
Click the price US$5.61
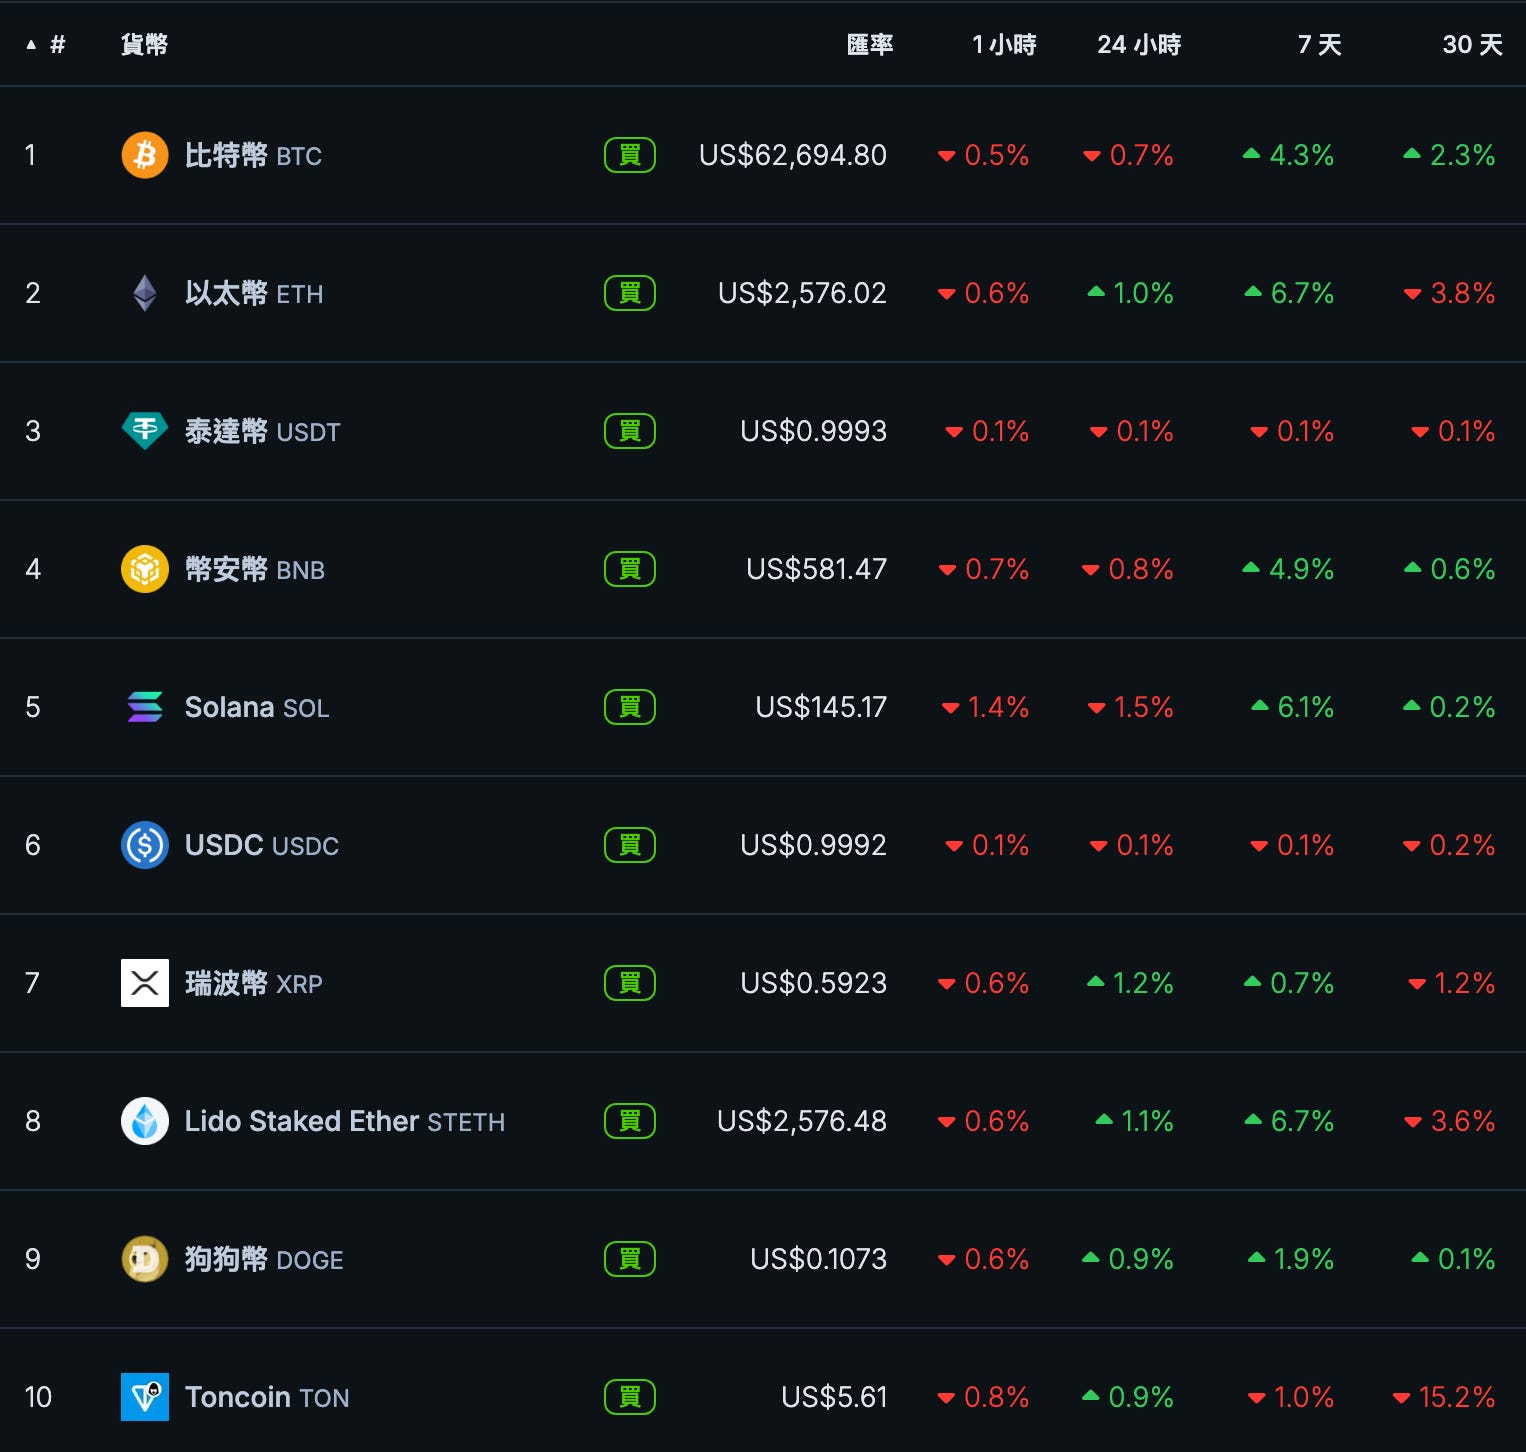834,1397
